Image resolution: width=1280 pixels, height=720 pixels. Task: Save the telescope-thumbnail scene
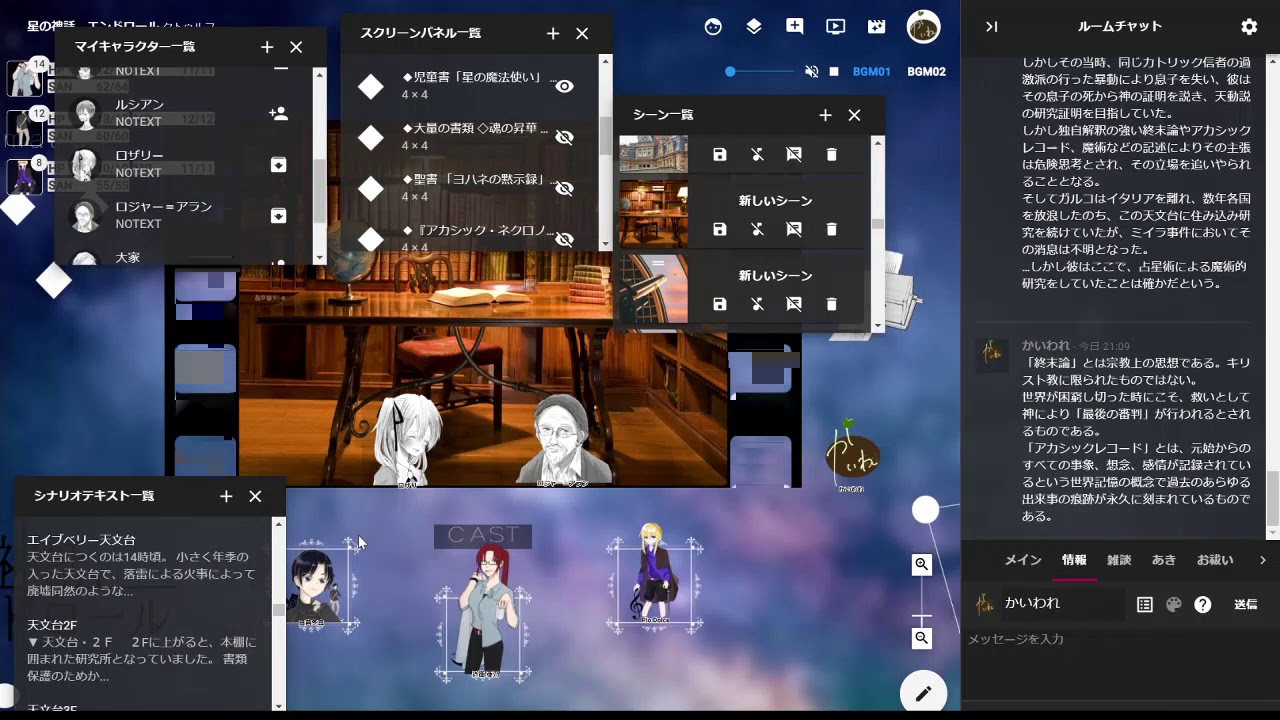(x=720, y=304)
